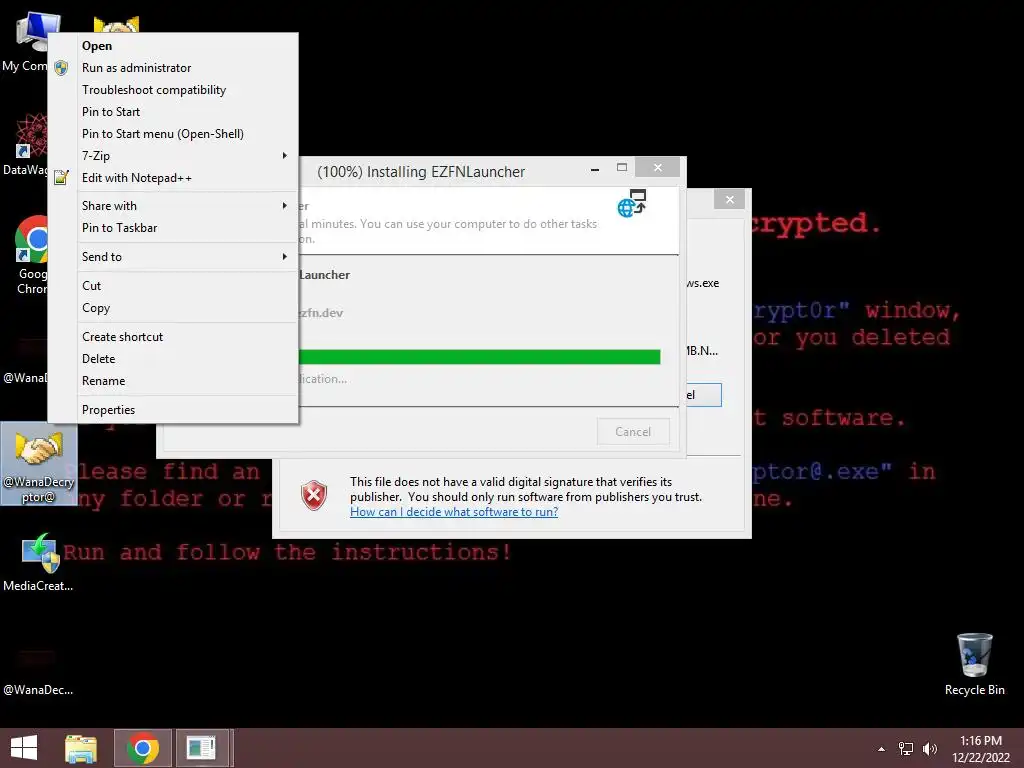Open File Explorer from the taskbar
1024x768 pixels.
[x=81, y=748]
